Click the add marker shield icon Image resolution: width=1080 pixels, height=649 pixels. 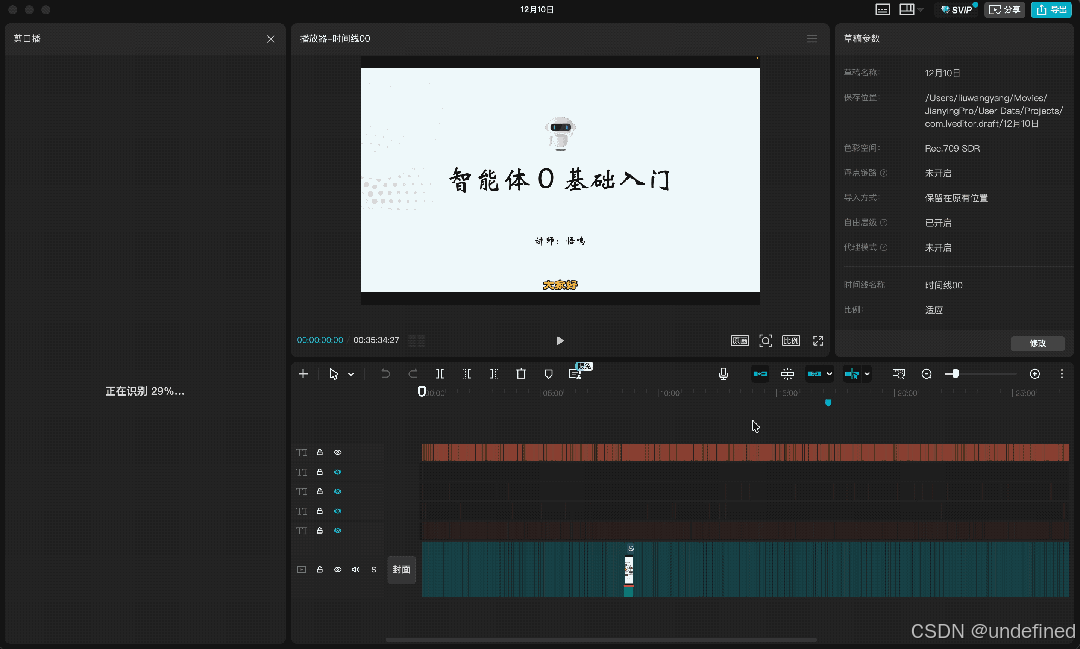coord(548,373)
